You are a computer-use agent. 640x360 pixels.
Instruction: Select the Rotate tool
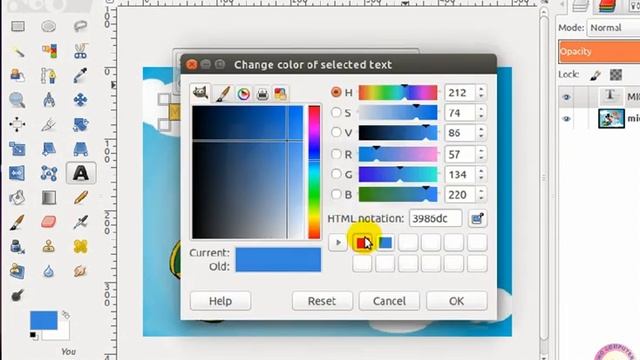80,124
